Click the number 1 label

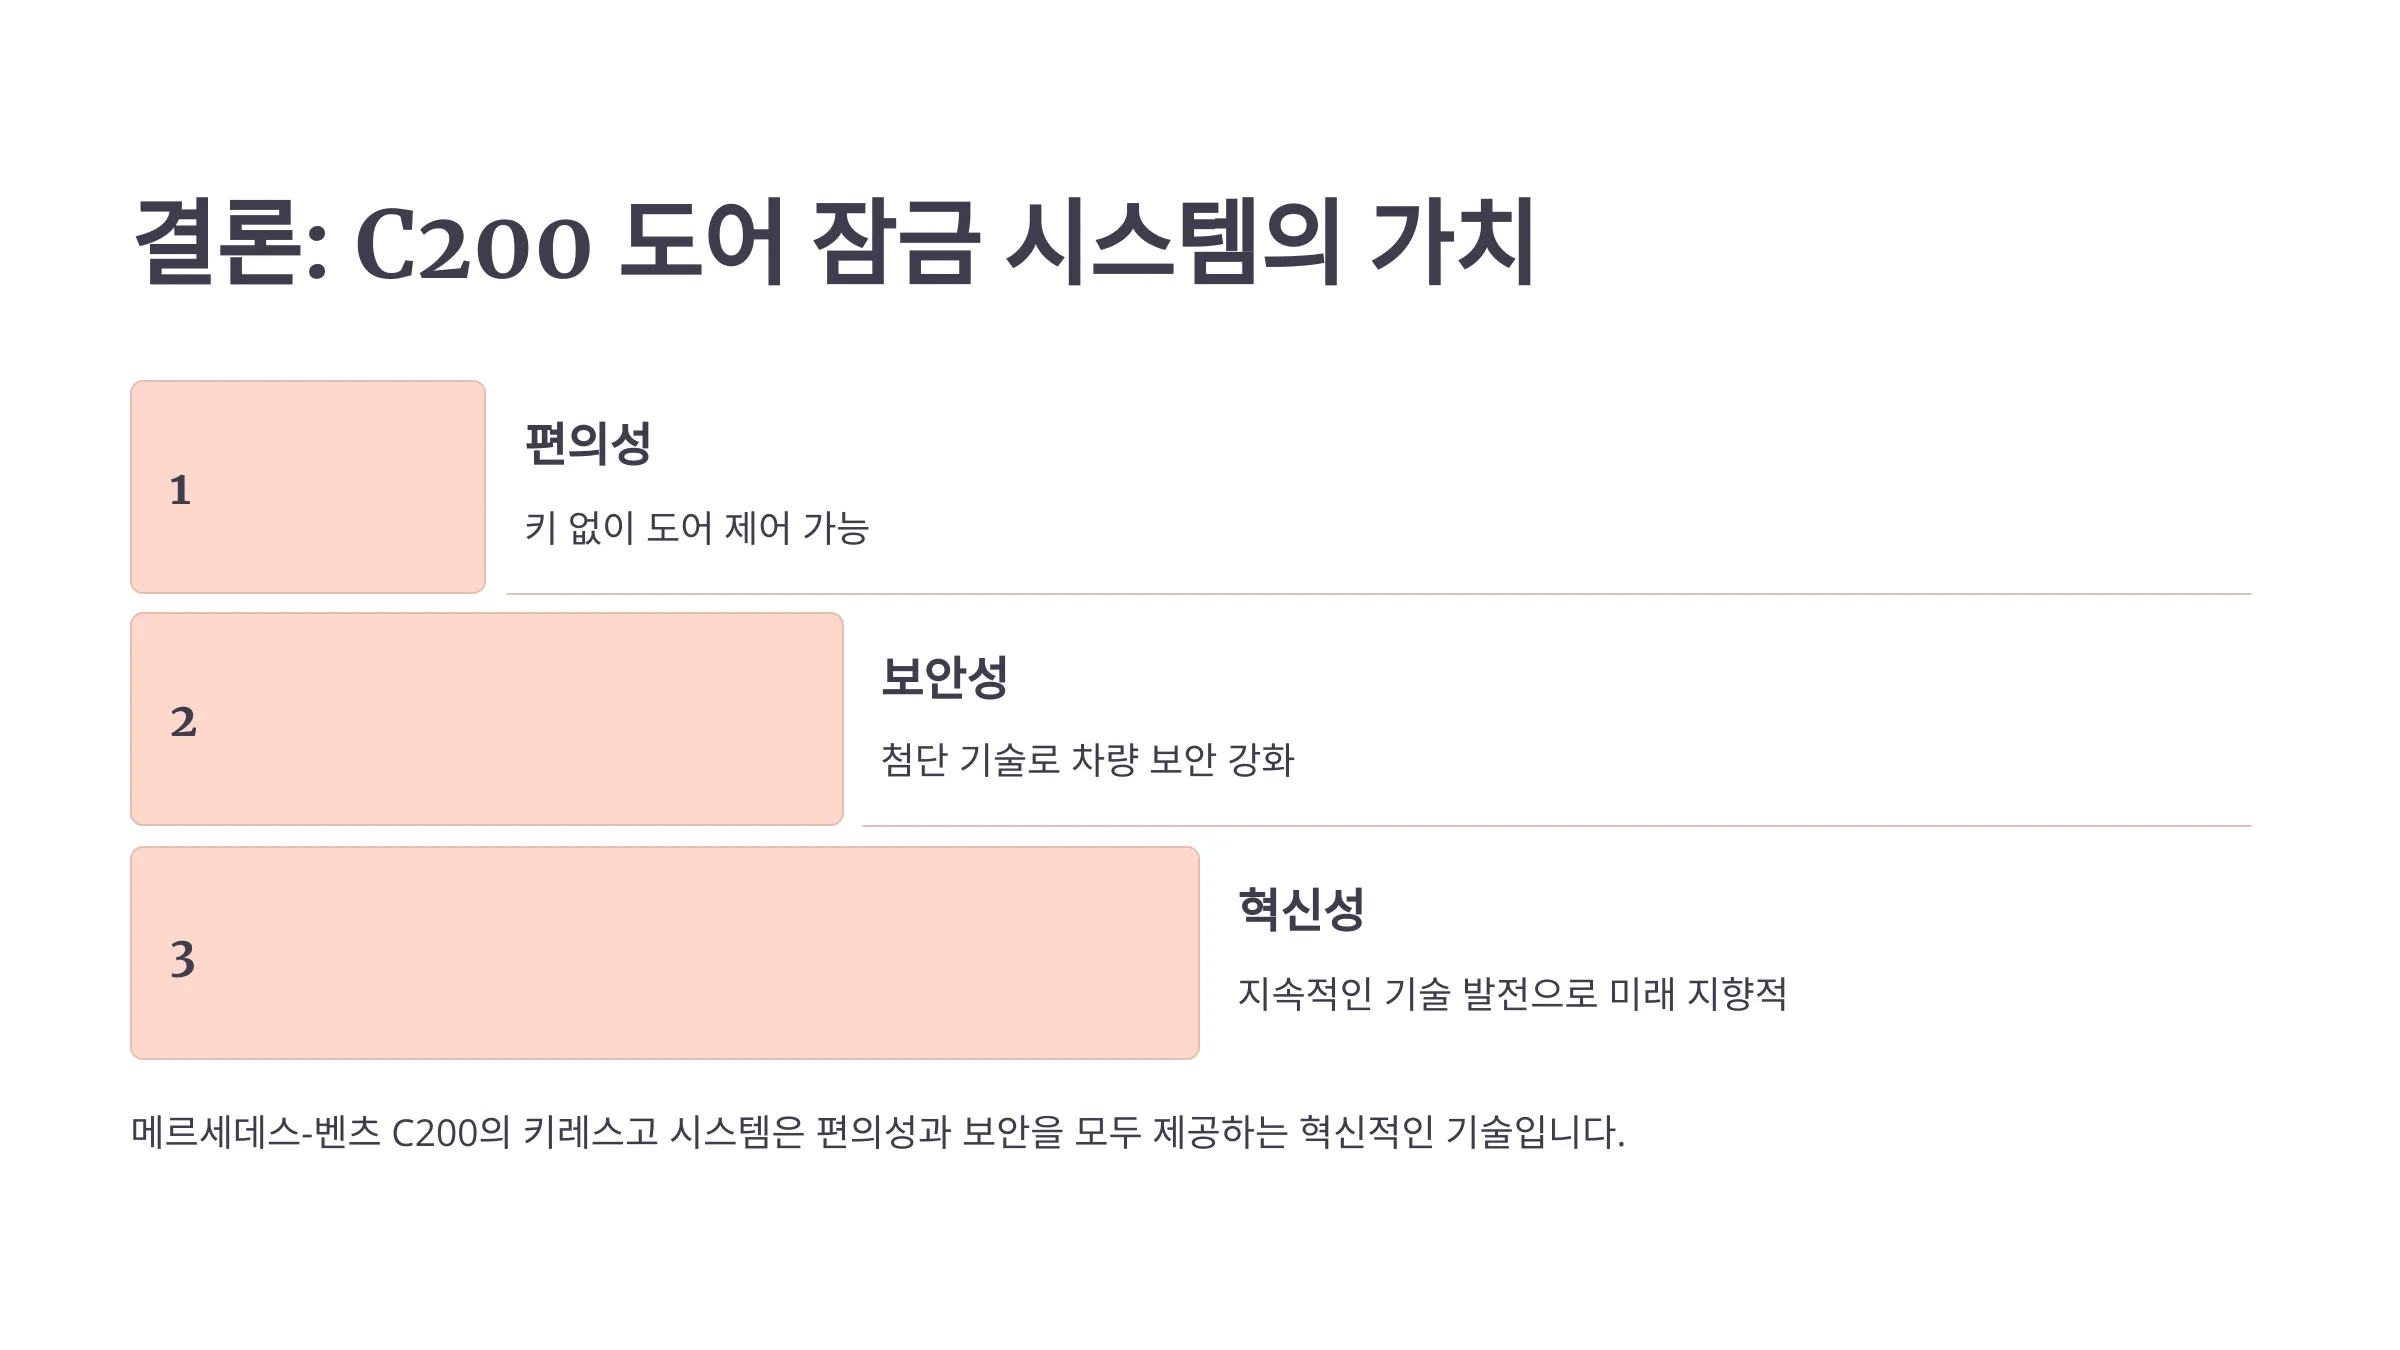[180, 490]
